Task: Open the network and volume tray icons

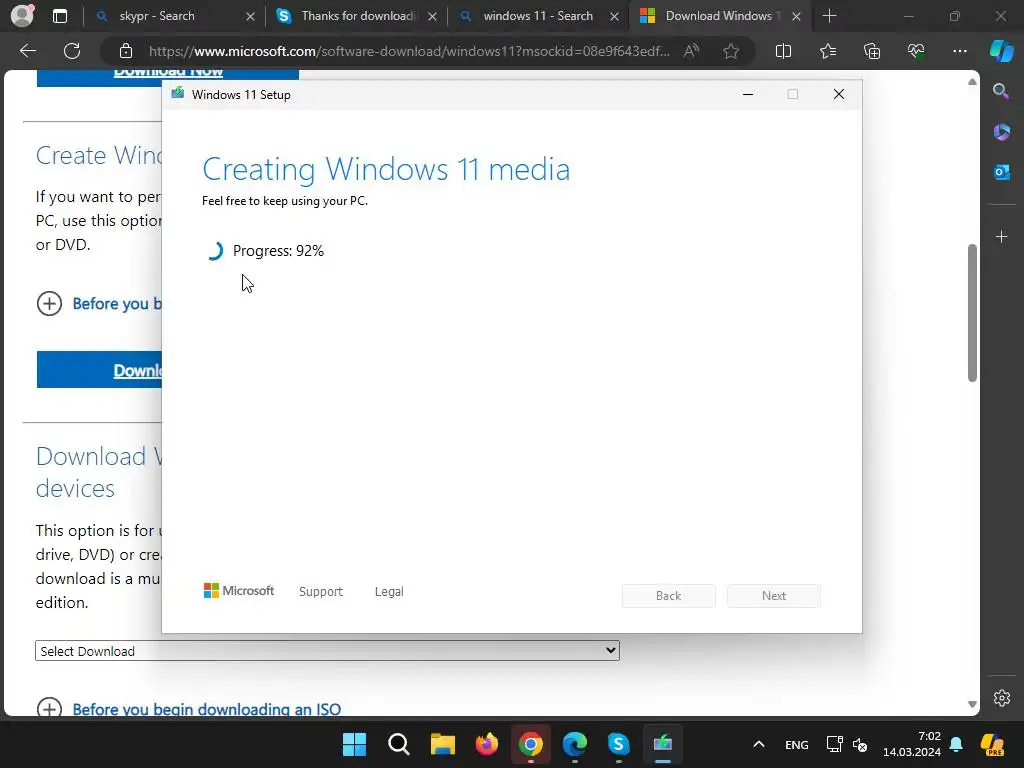Action: 846,744
